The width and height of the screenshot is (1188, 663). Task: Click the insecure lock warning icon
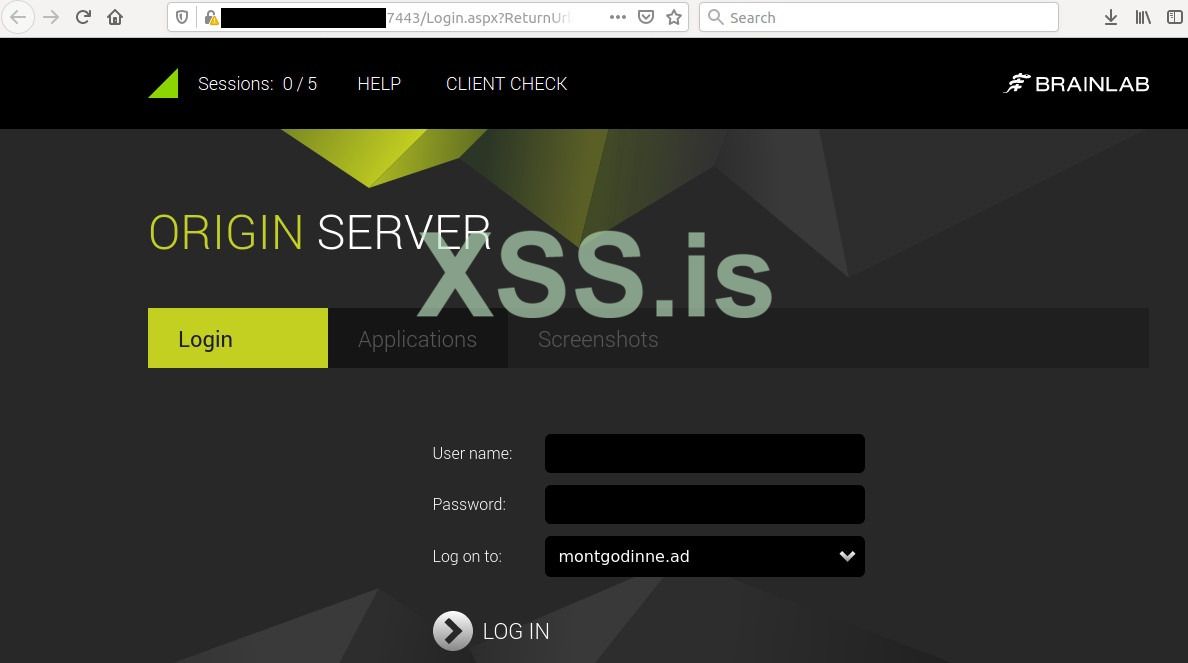[211, 17]
